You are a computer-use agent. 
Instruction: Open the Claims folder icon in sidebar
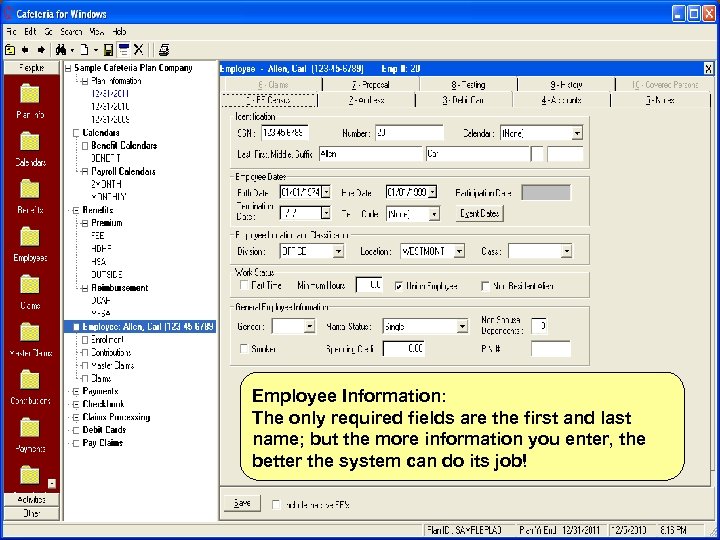30,285
